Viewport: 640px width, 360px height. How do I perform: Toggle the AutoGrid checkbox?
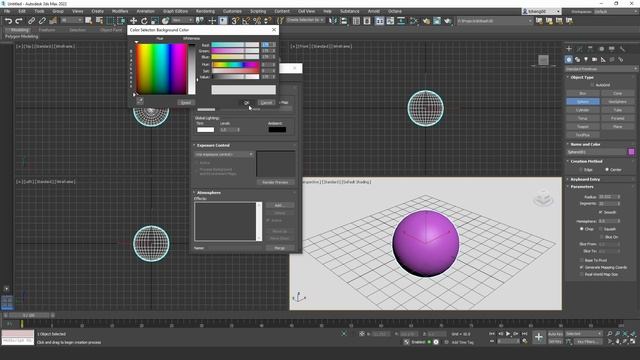coord(592,85)
